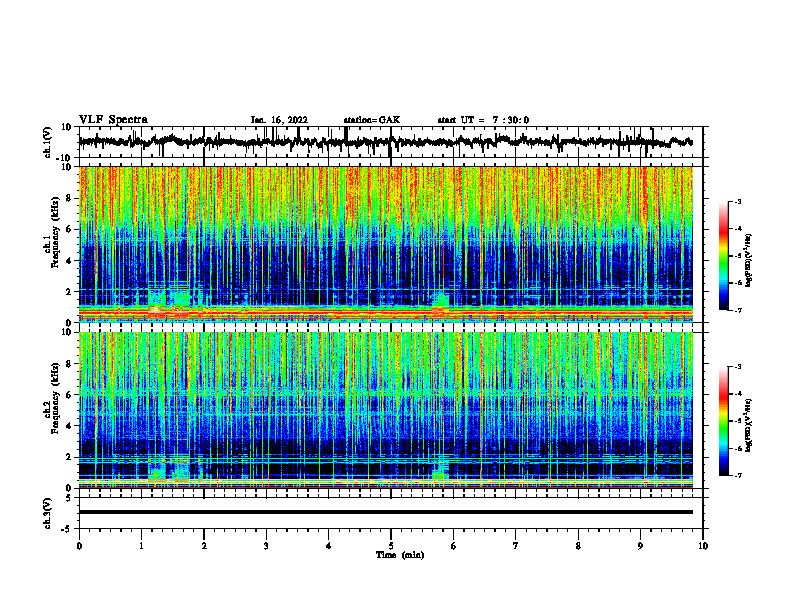
Task: Click the ch.2 spectrogram color scale bar
Action: [x=724, y=421]
